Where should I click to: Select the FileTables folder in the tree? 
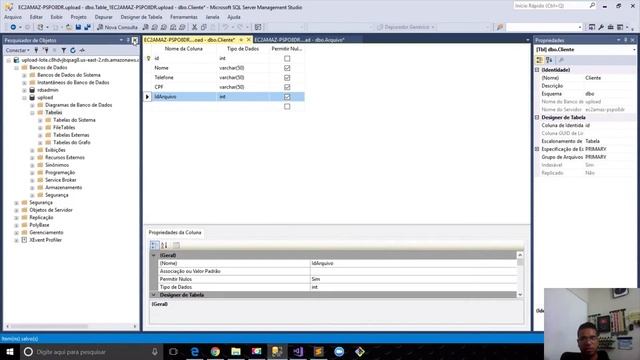pos(64,127)
